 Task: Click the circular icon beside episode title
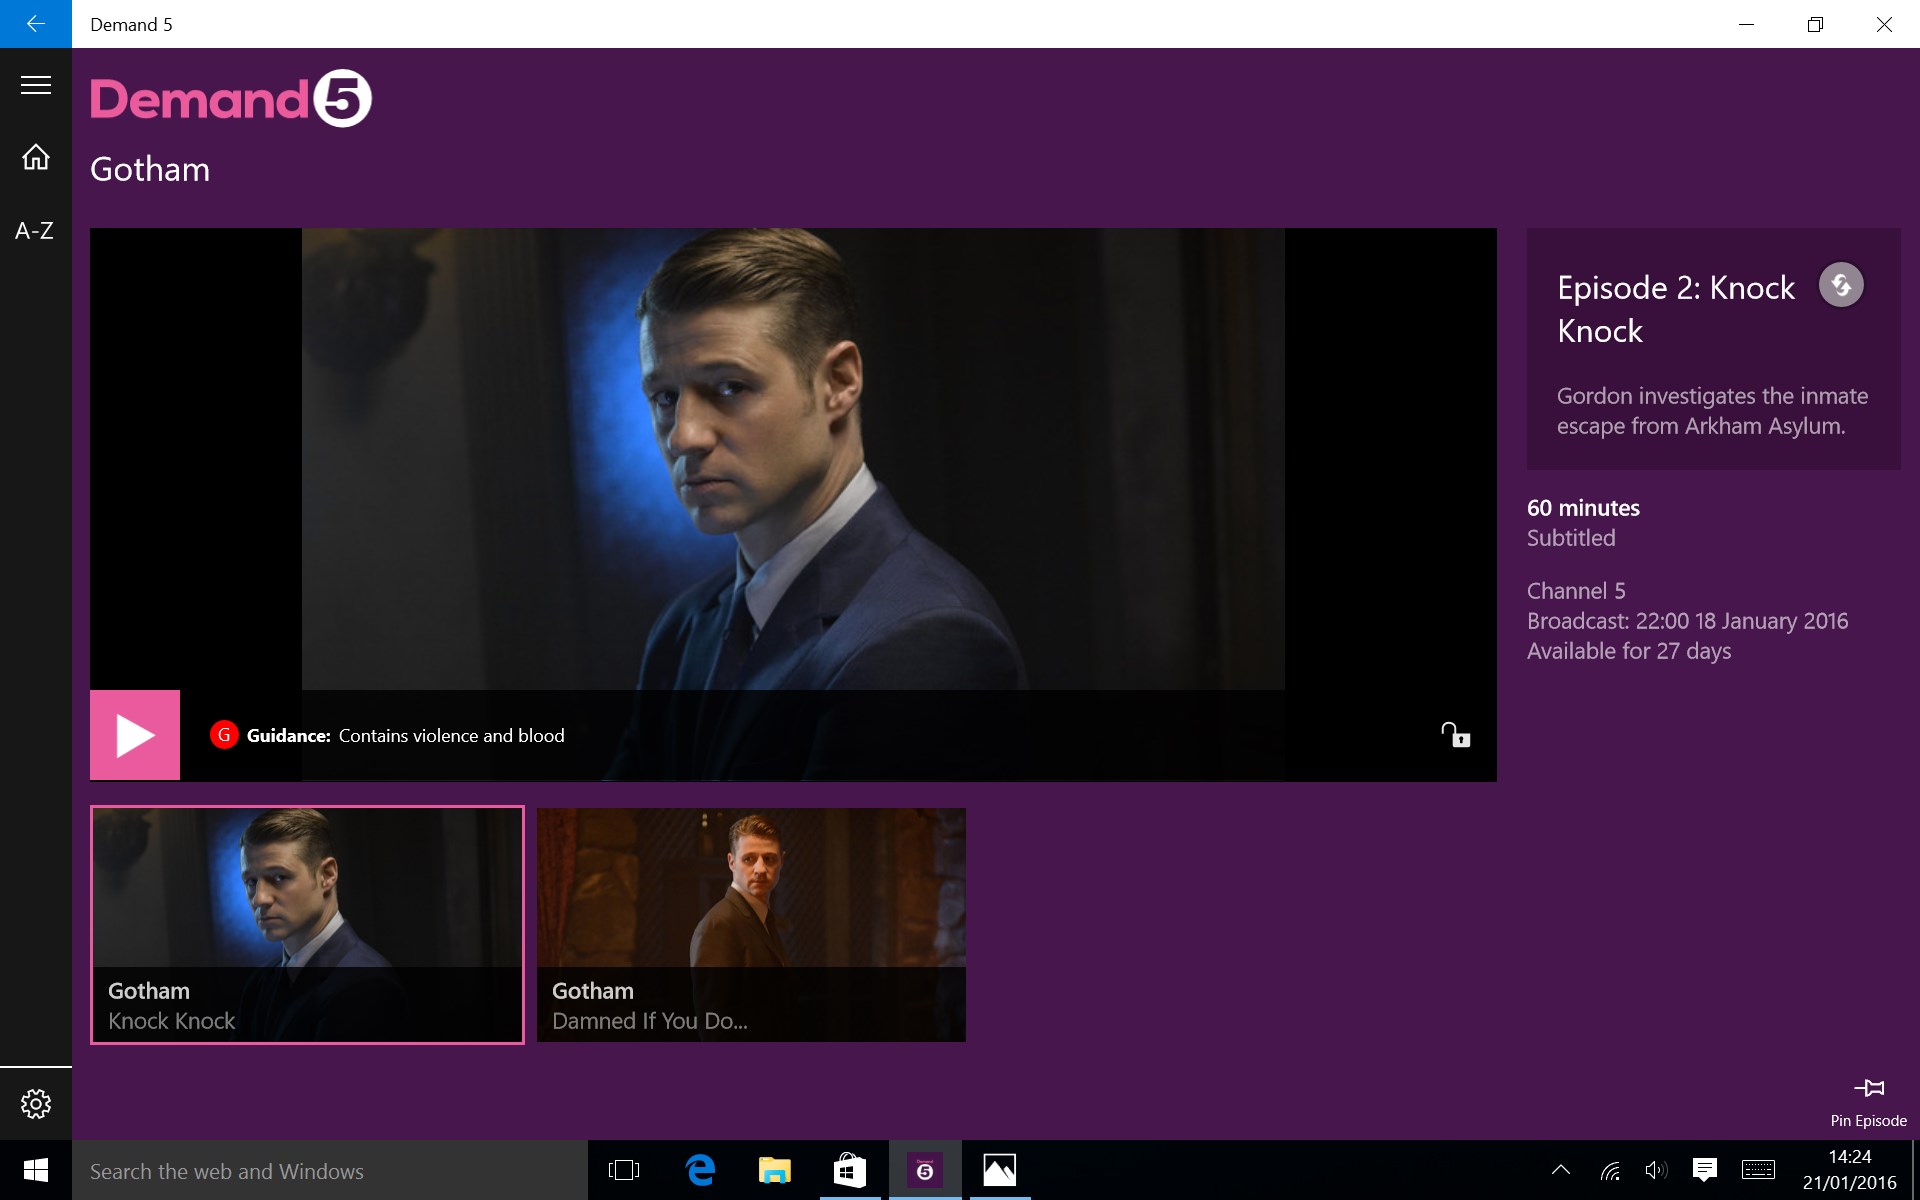pos(1840,286)
